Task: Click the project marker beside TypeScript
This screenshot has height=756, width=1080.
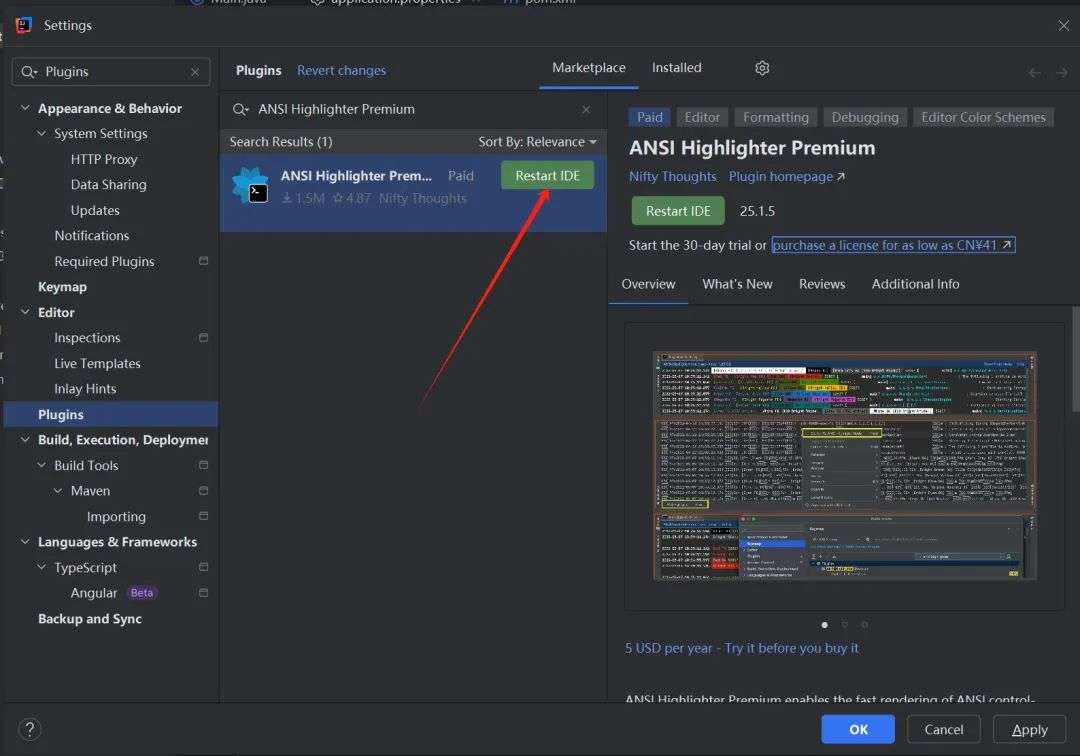Action: tap(203, 567)
